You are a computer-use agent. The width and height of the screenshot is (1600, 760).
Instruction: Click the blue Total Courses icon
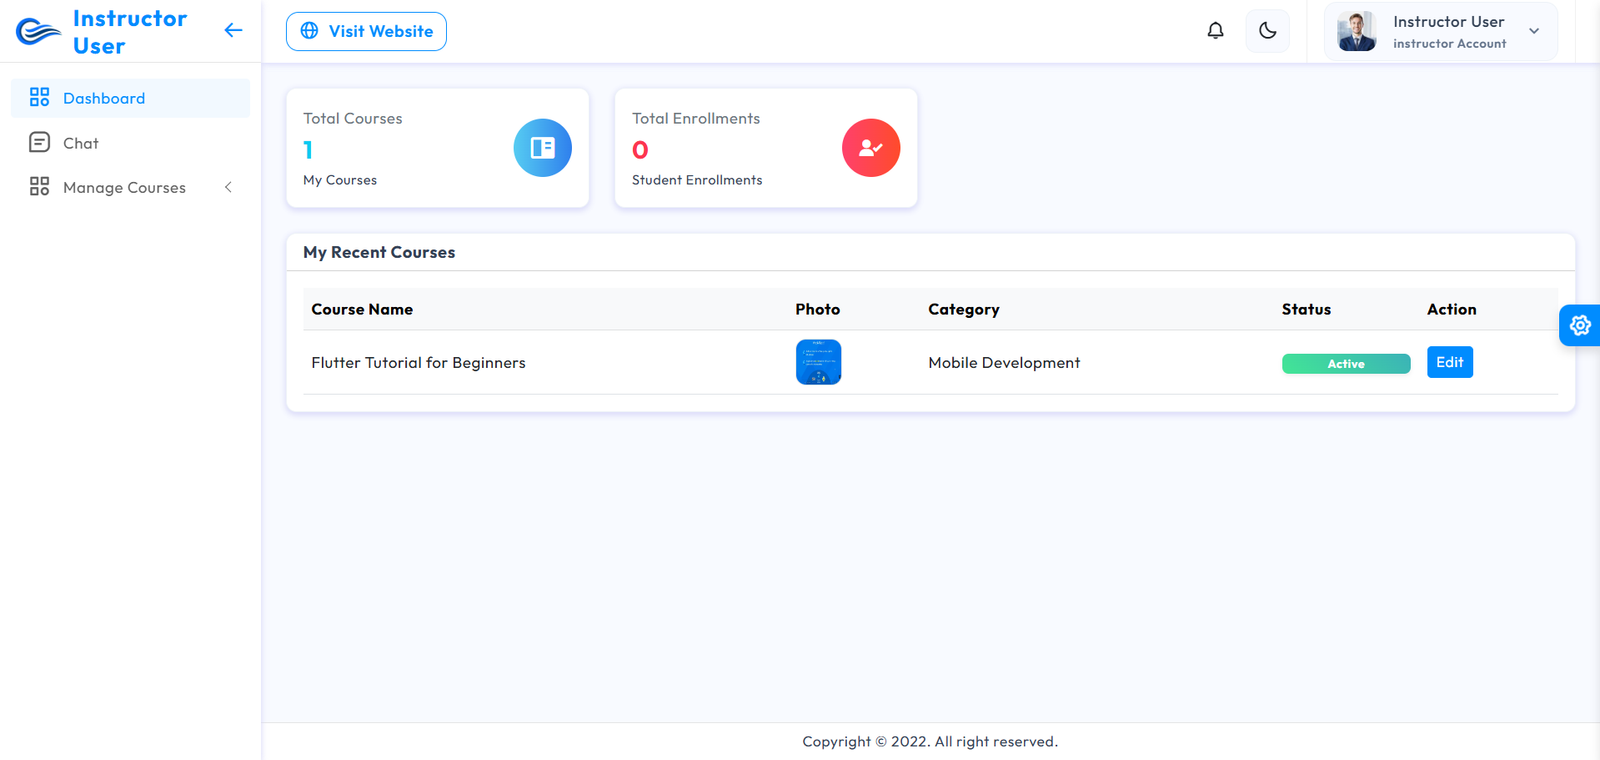542,148
